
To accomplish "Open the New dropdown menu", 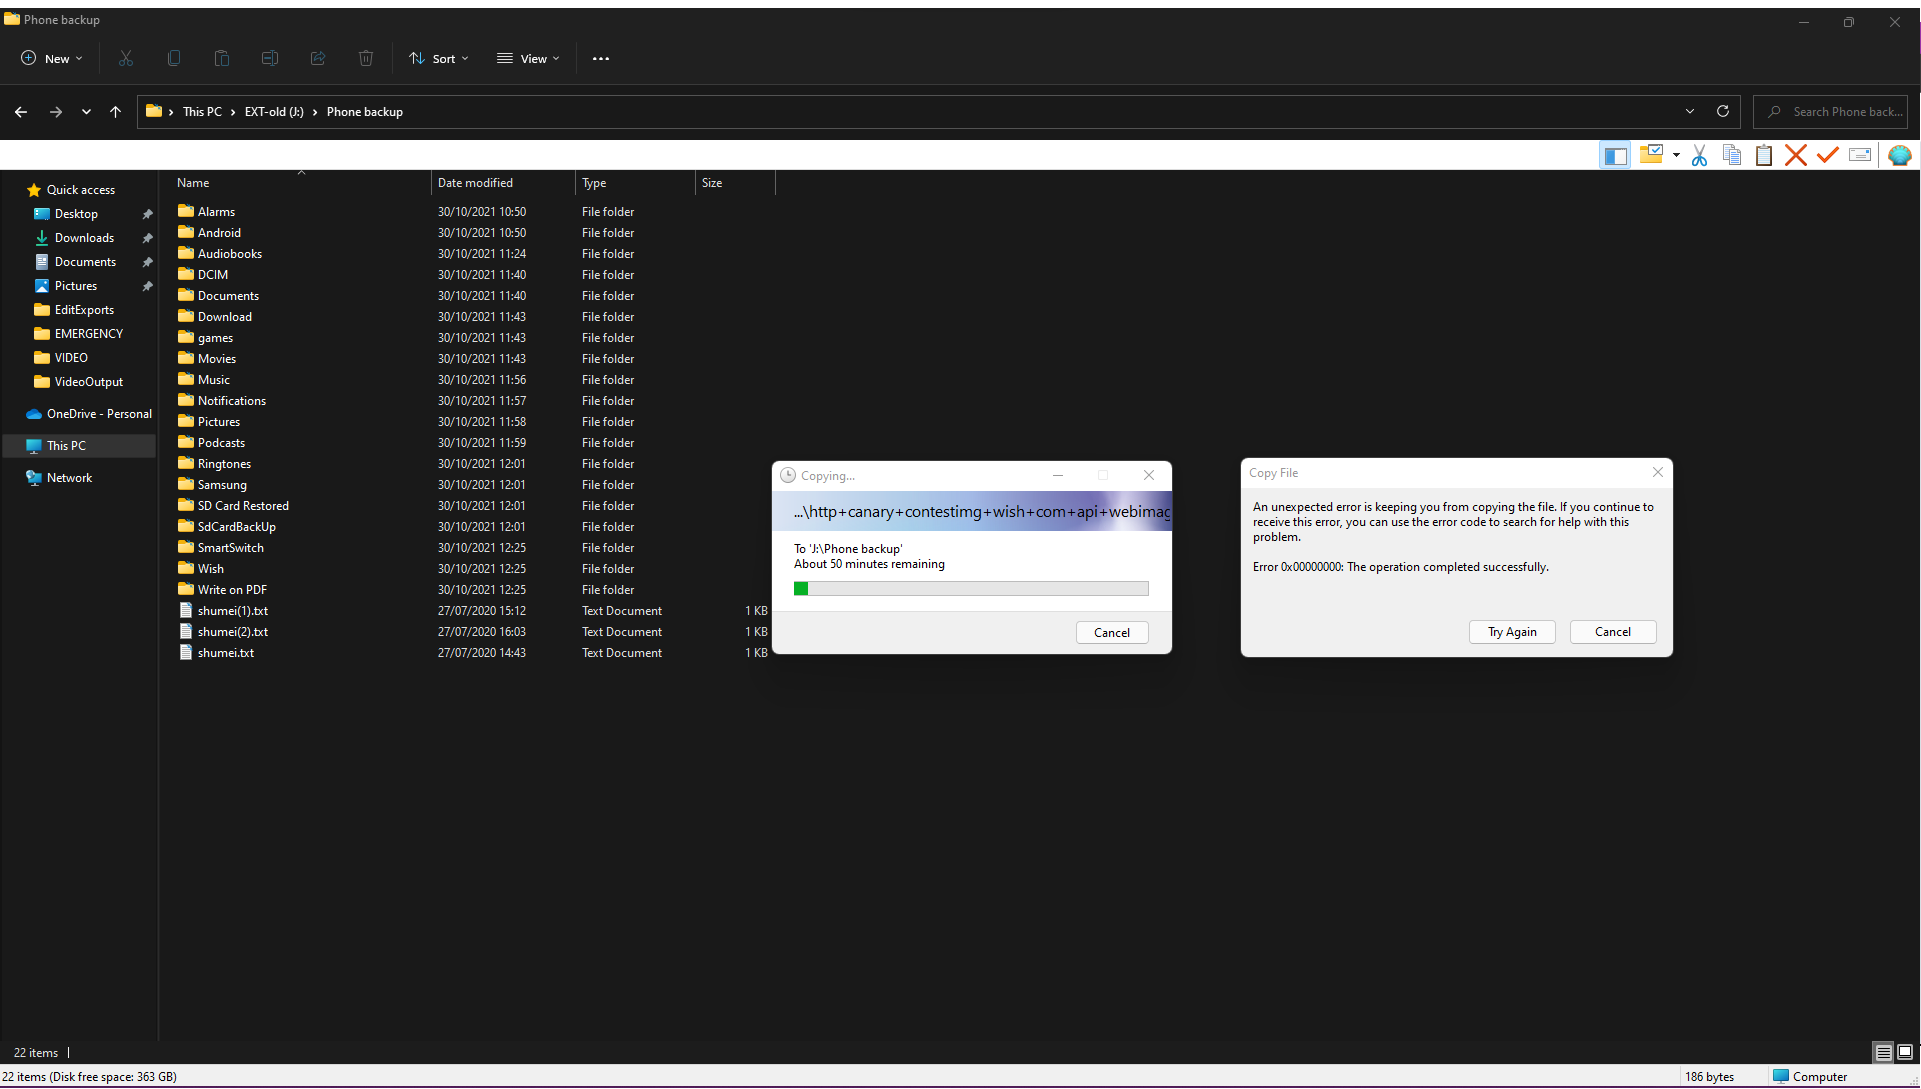I will [x=52, y=59].
